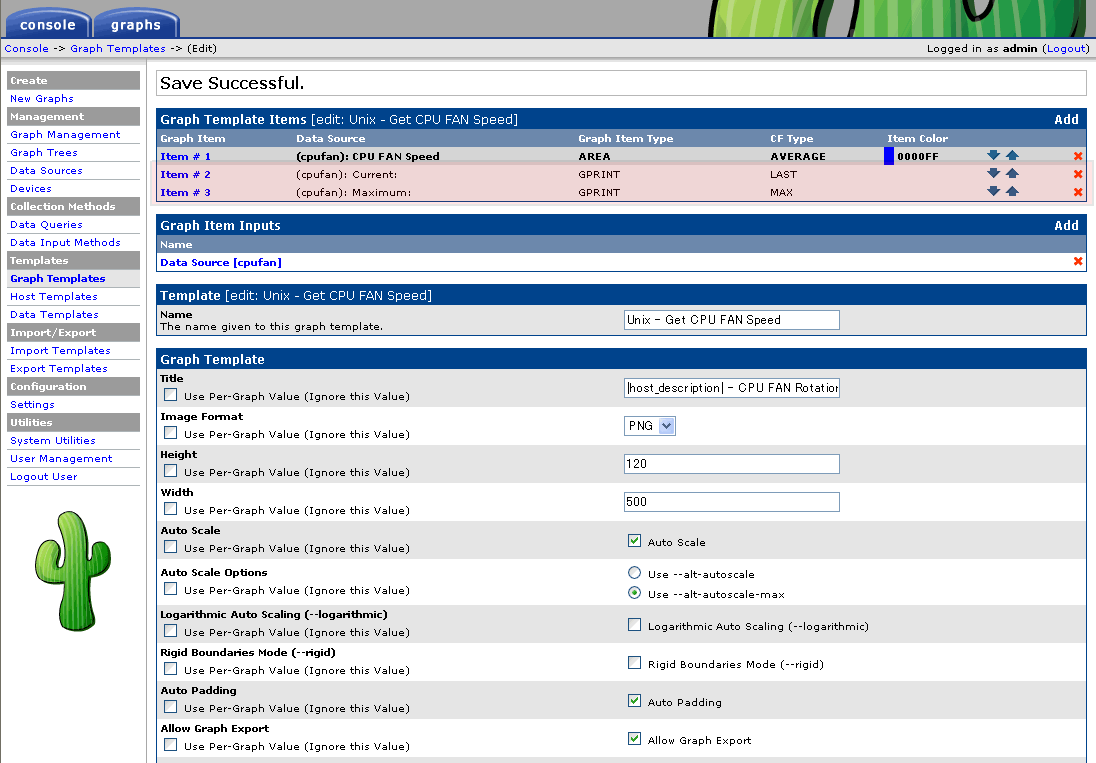Image resolution: width=1096 pixels, height=763 pixels.
Task: Enable Logarithmic Auto Scaling checkbox
Action: [634, 625]
